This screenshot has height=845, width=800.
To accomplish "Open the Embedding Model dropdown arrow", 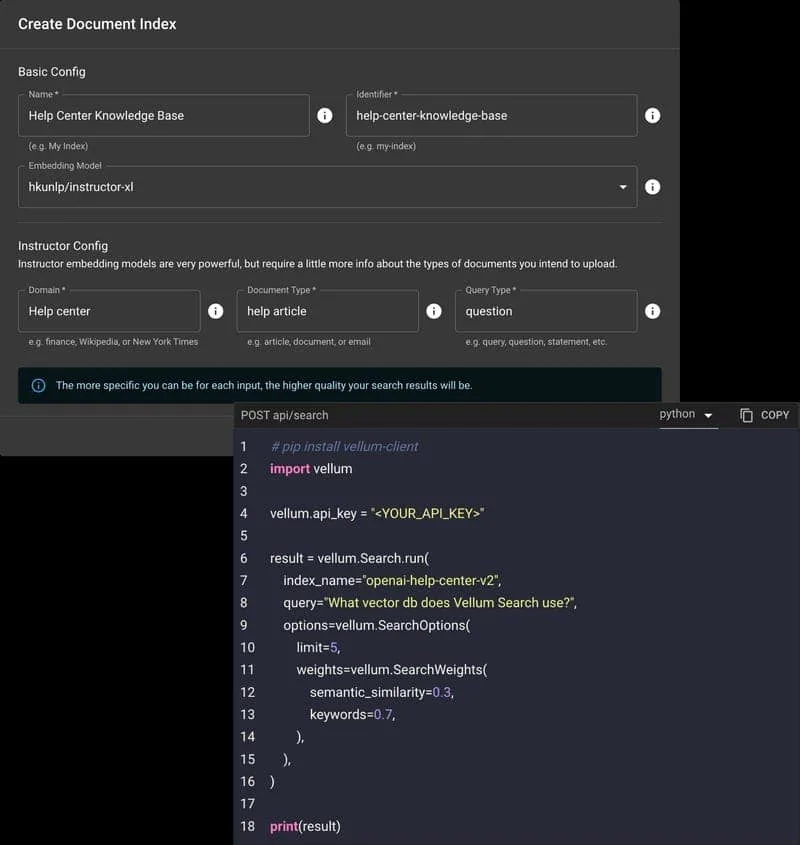I will tap(623, 187).
